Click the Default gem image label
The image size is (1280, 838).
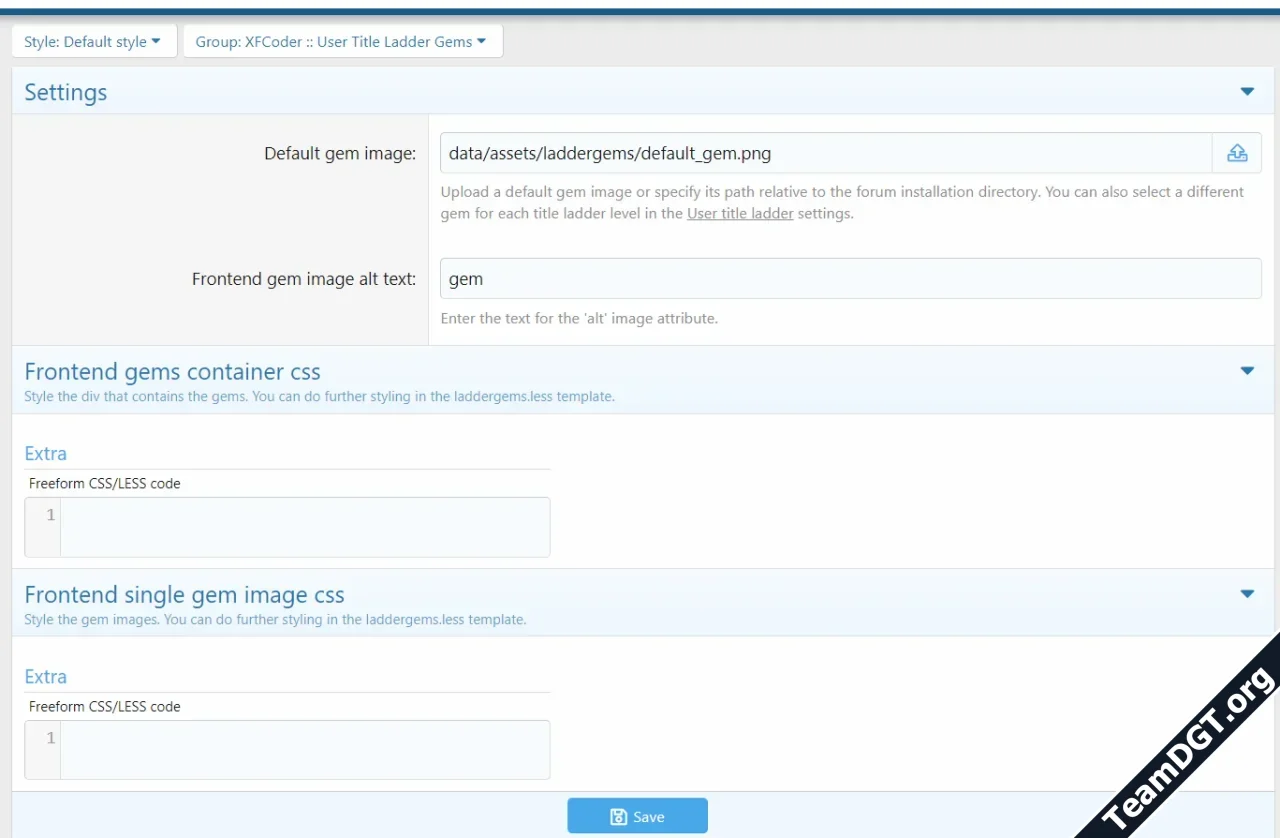[x=340, y=153]
